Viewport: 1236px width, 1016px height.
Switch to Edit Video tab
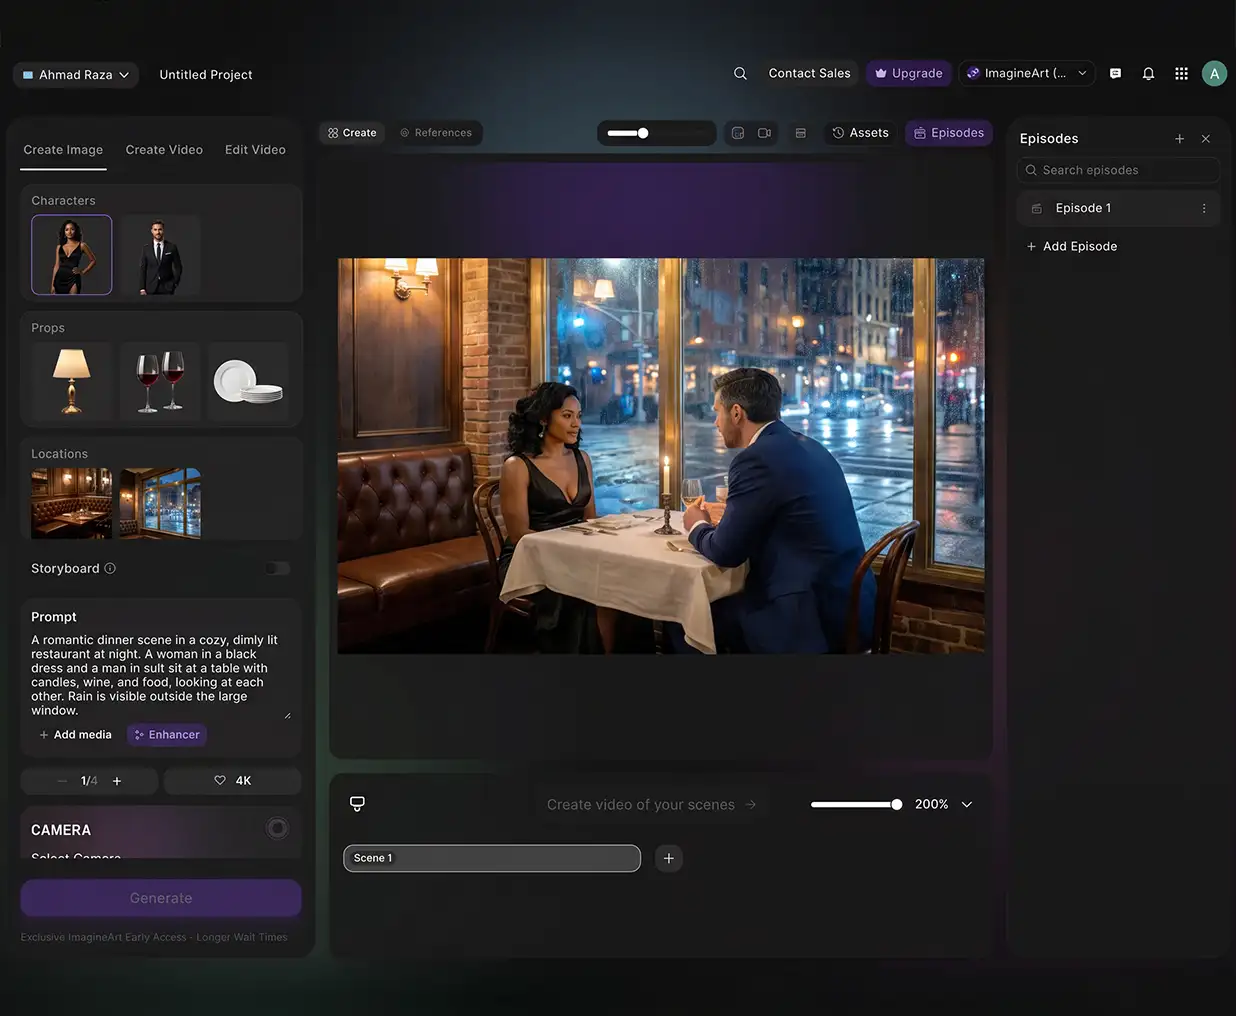255,150
